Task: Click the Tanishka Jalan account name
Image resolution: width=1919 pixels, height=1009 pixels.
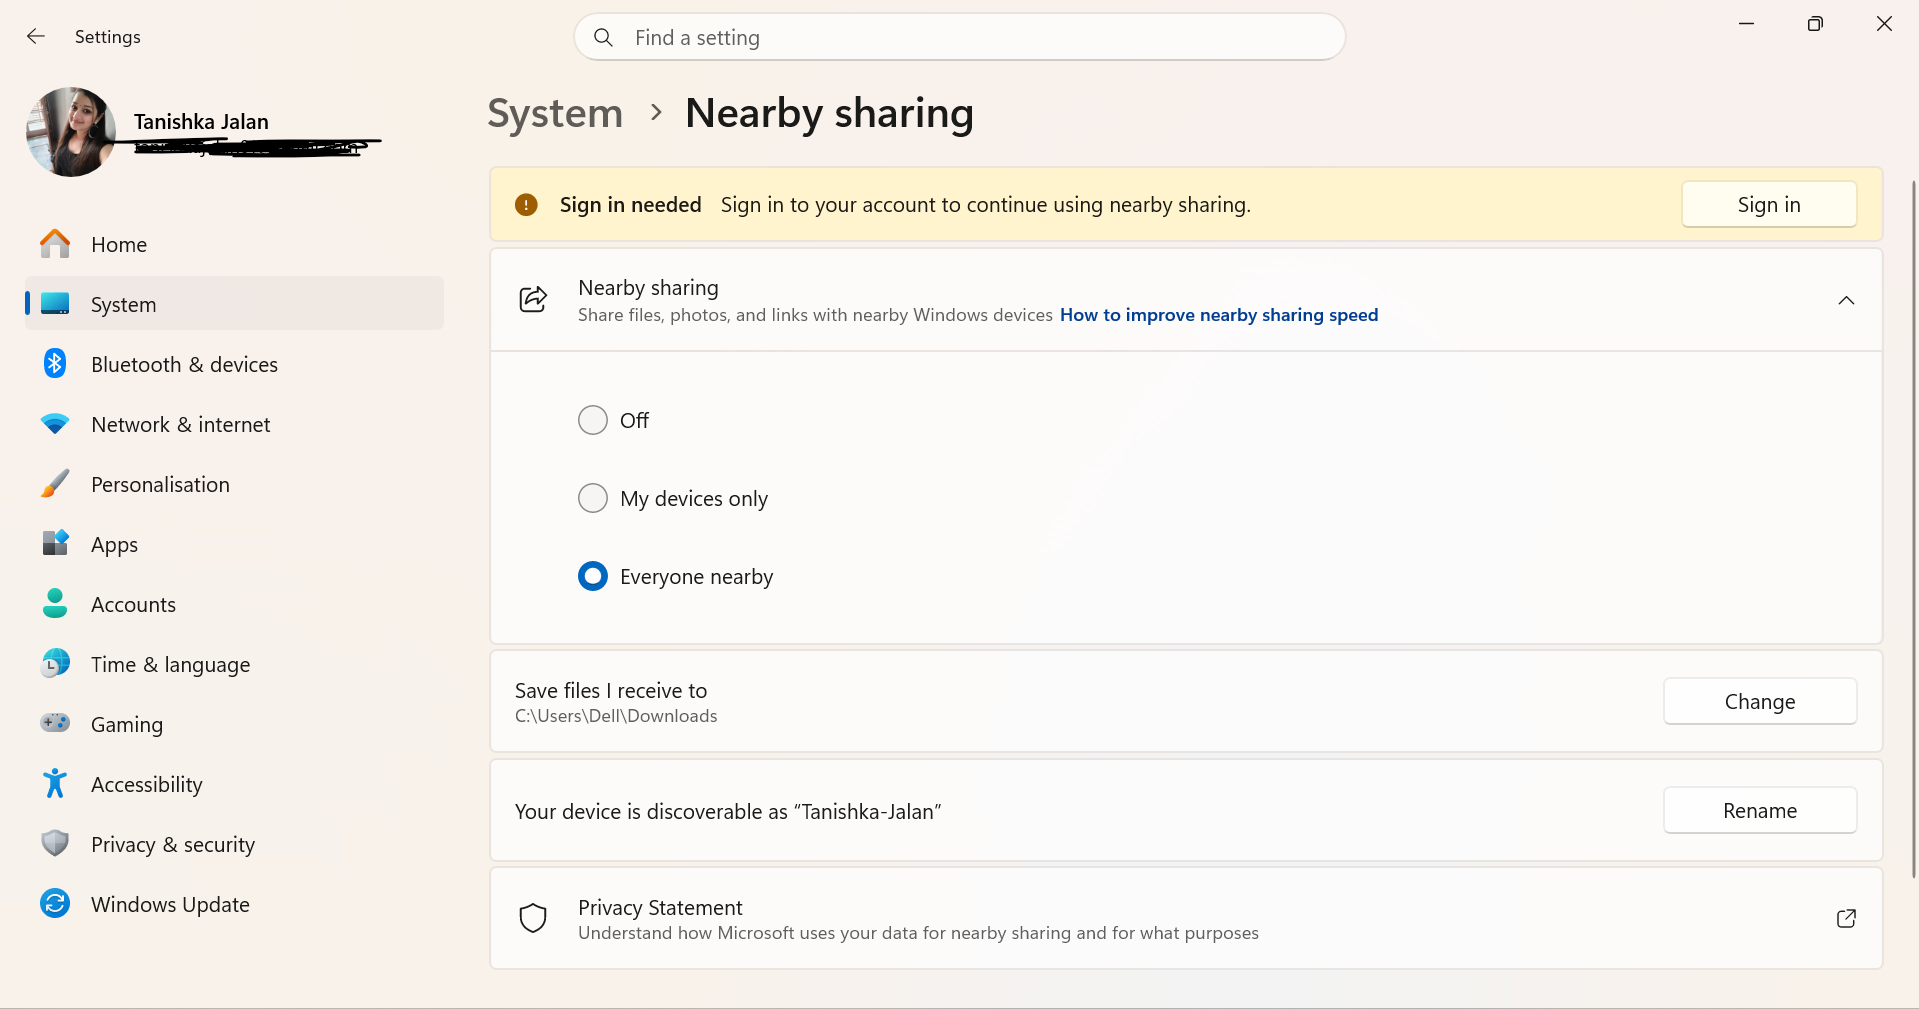Action: [201, 122]
